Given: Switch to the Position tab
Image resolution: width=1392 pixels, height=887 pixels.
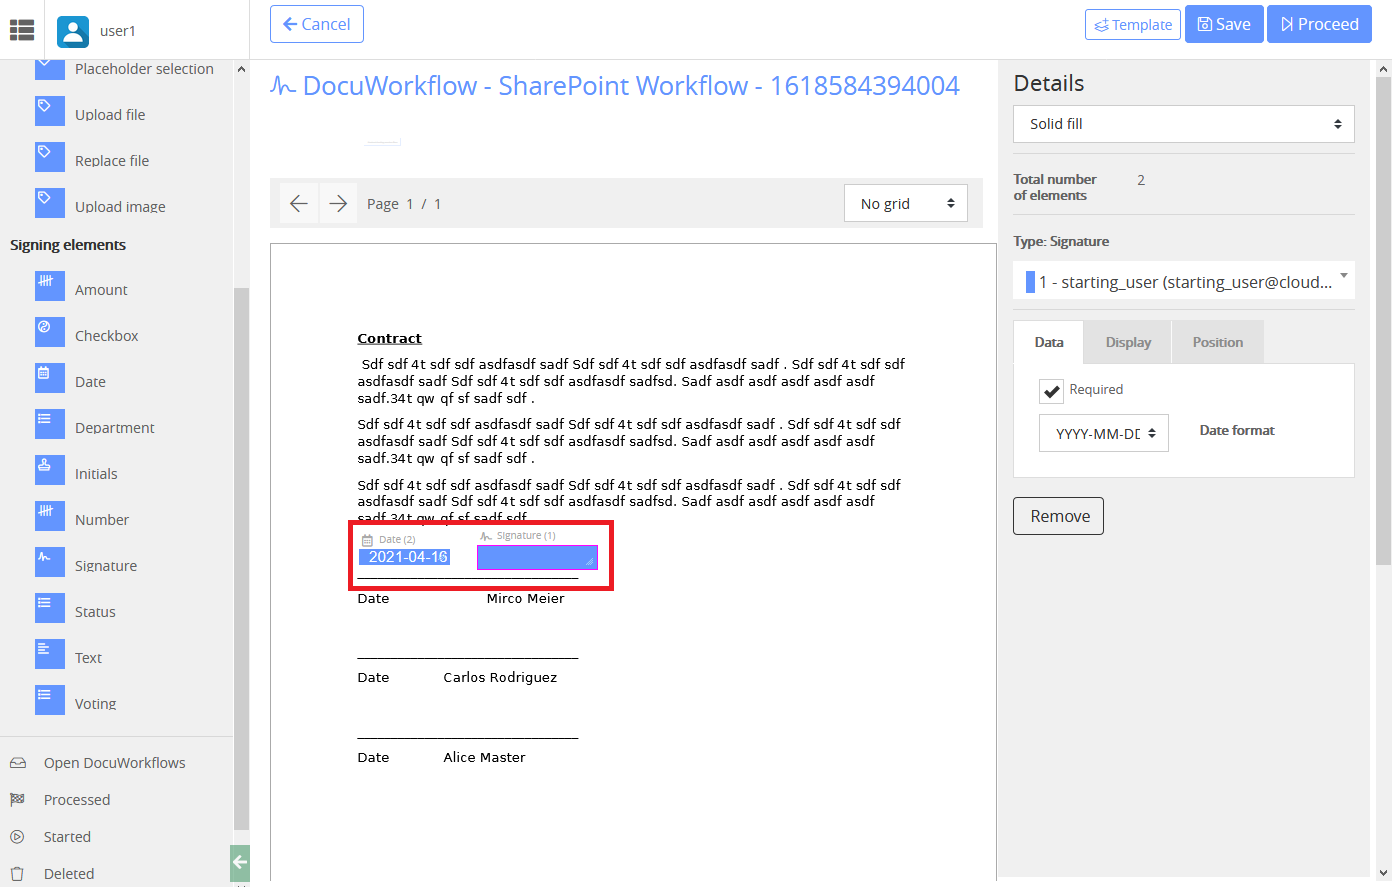Looking at the screenshot, I should click(x=1217, y=342).
